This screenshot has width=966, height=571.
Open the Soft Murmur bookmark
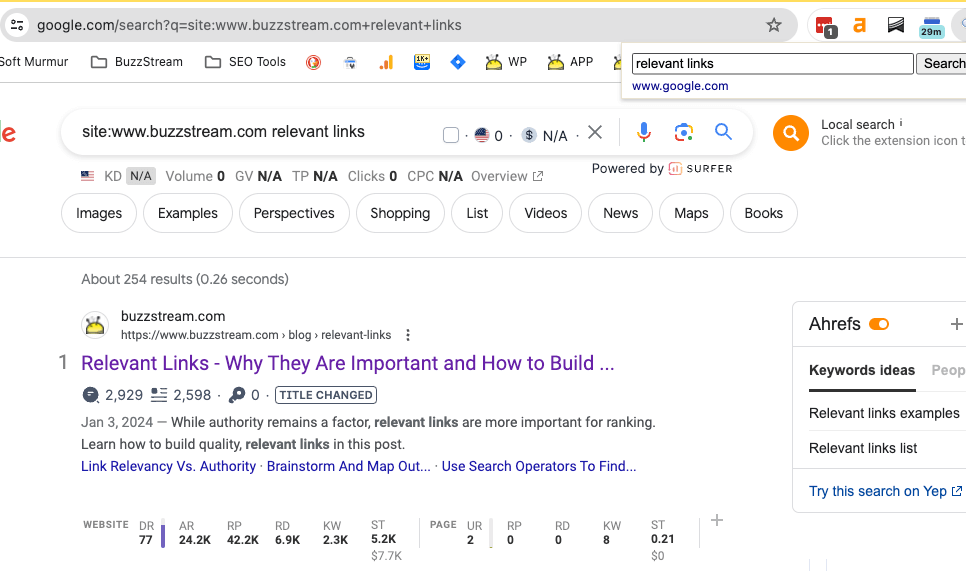34,62
